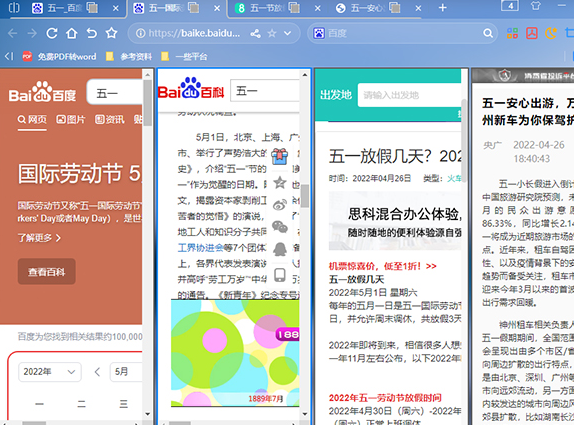Select the 图片 results category
The height and width of the screenshot is (425, 574).
click(71, 119)
